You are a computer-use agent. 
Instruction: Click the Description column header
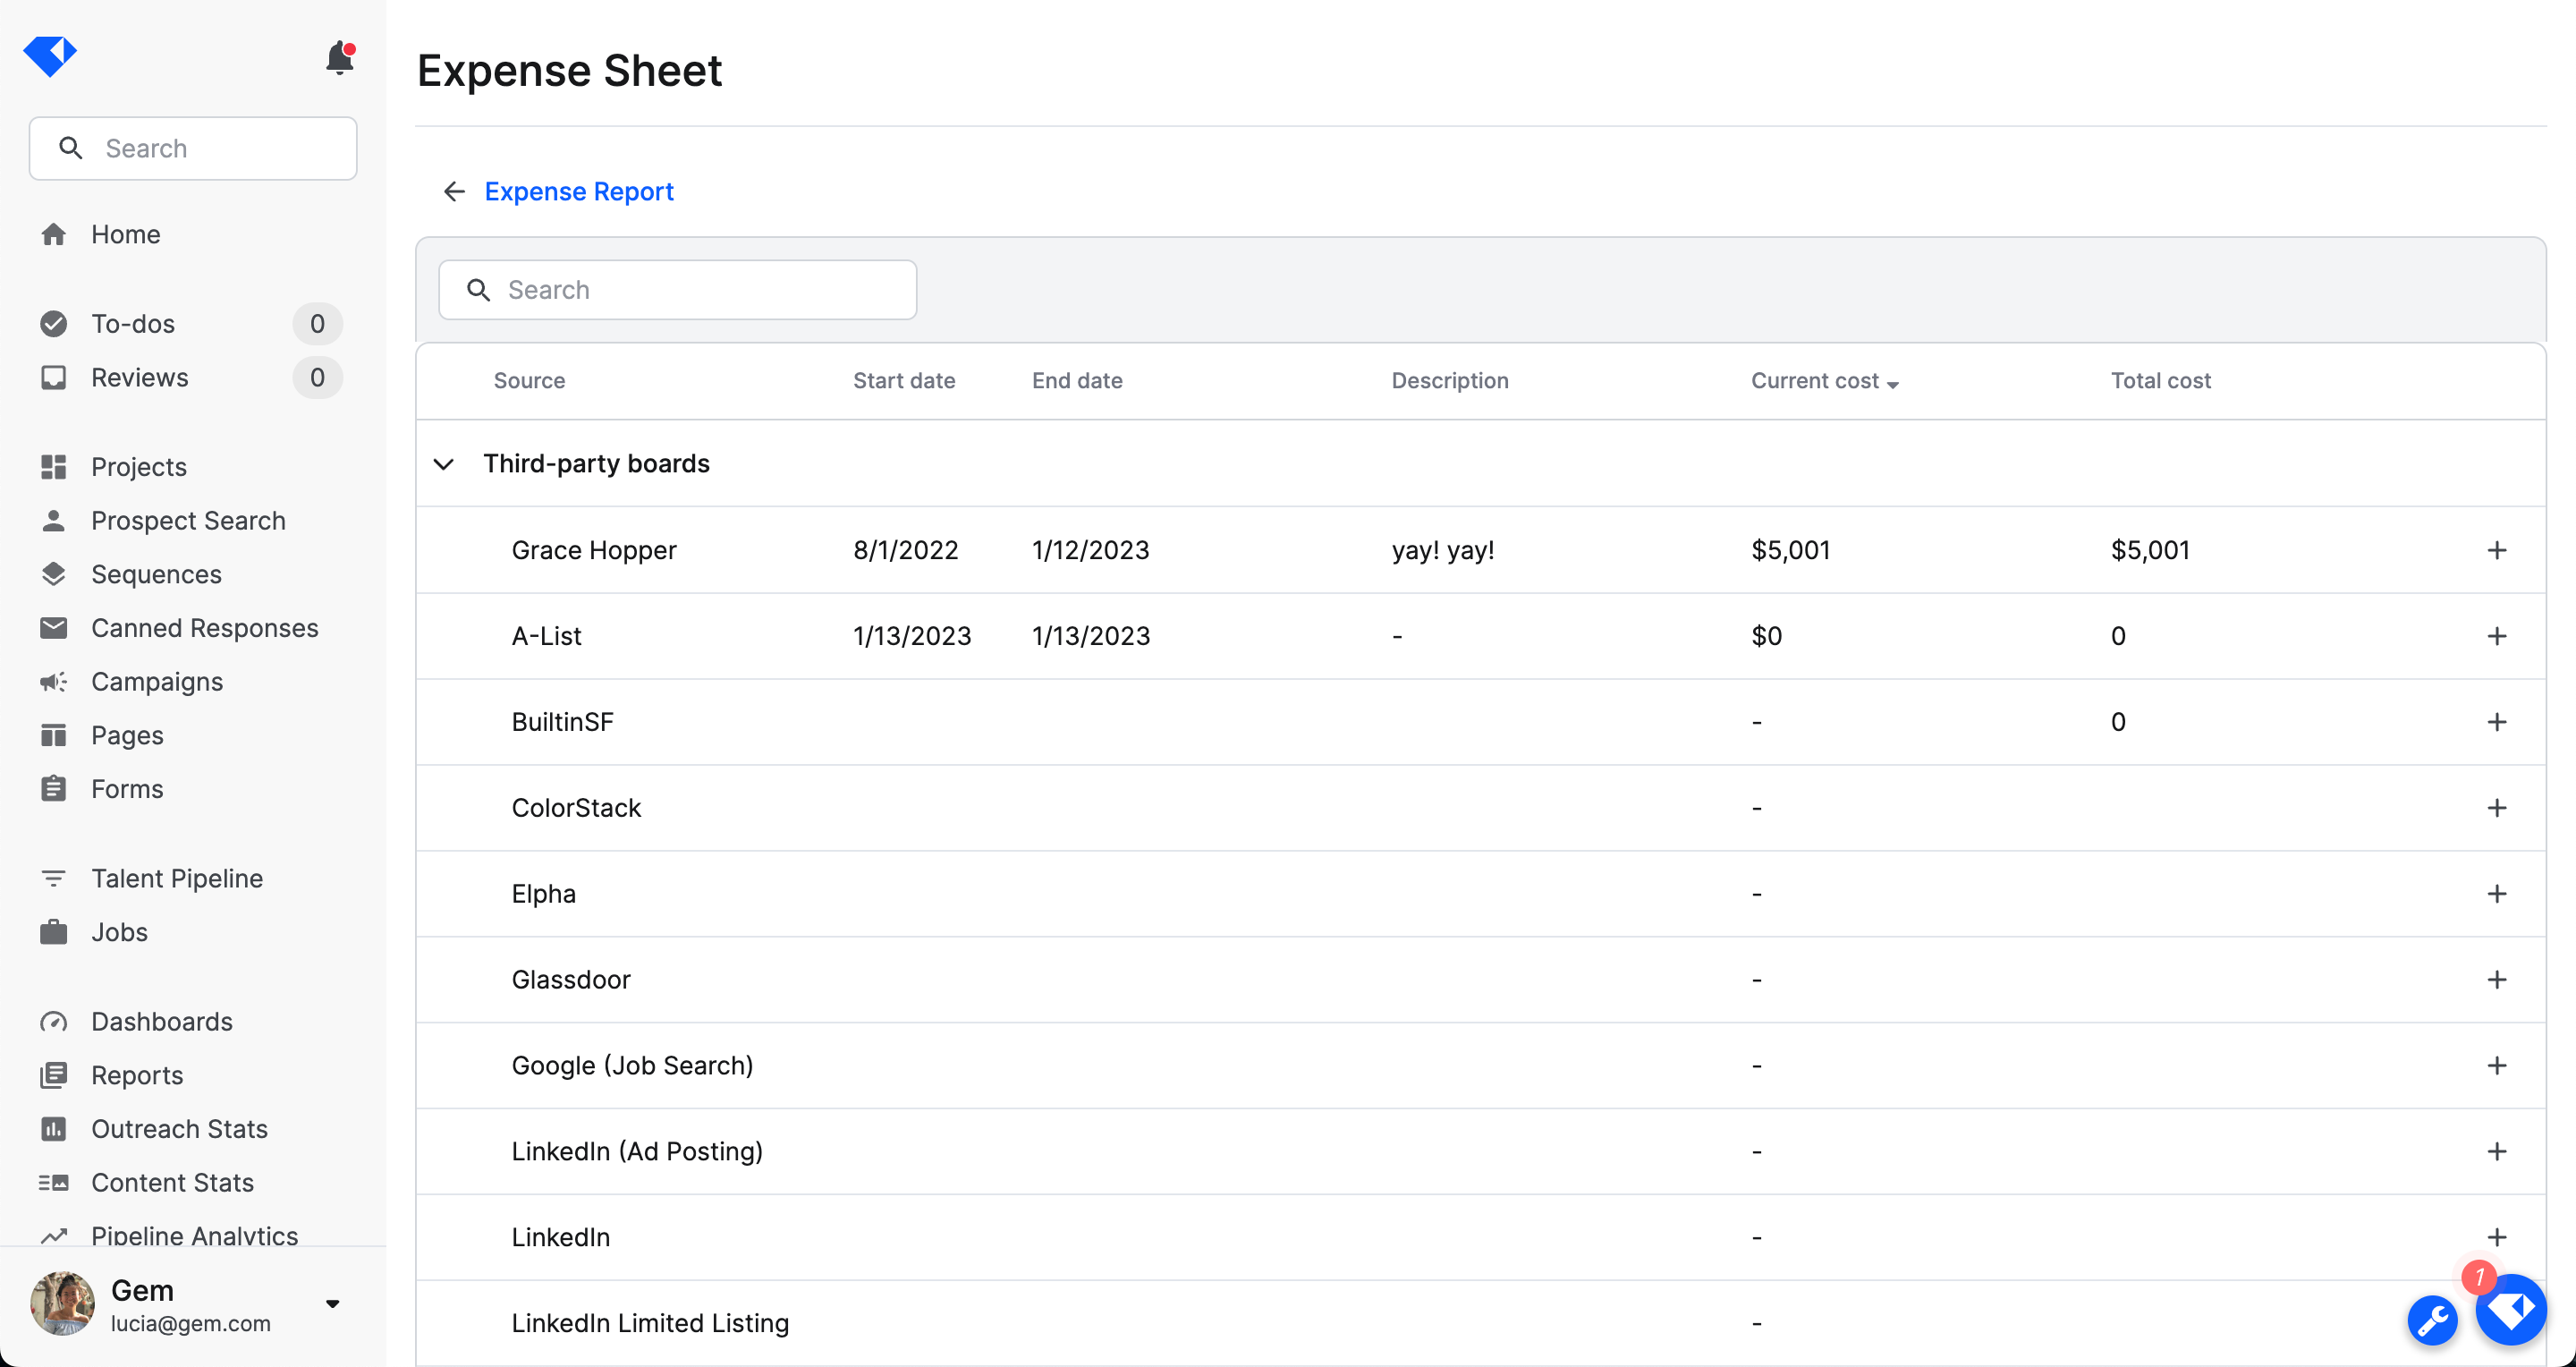[x=1450, y=381]
